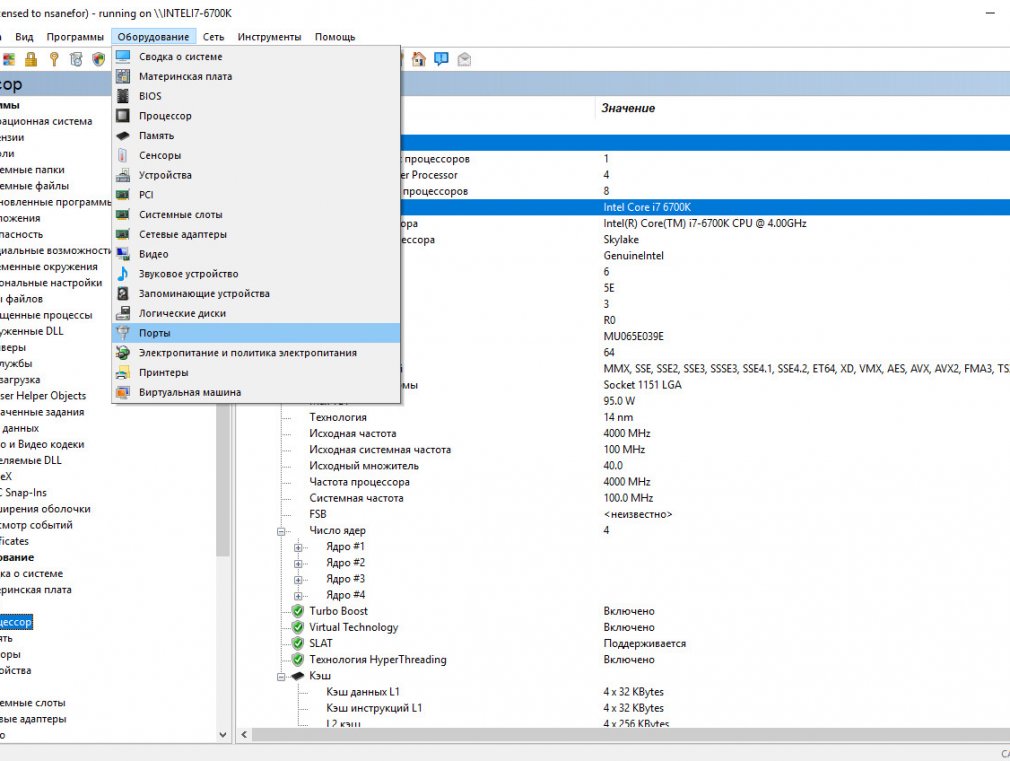Open the Помощь menu
The image size is (1010, 761).
[x=335, y=37]
